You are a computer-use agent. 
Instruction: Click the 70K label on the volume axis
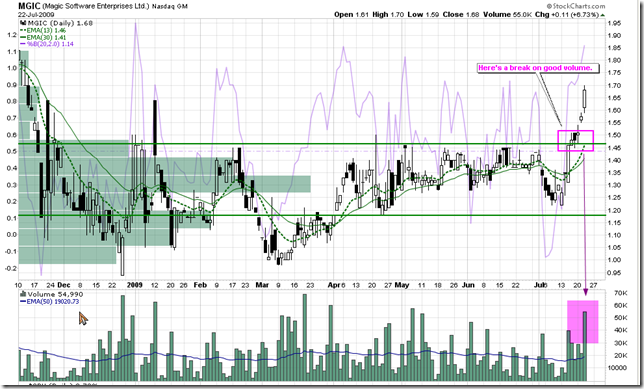(x=620, y=293)
